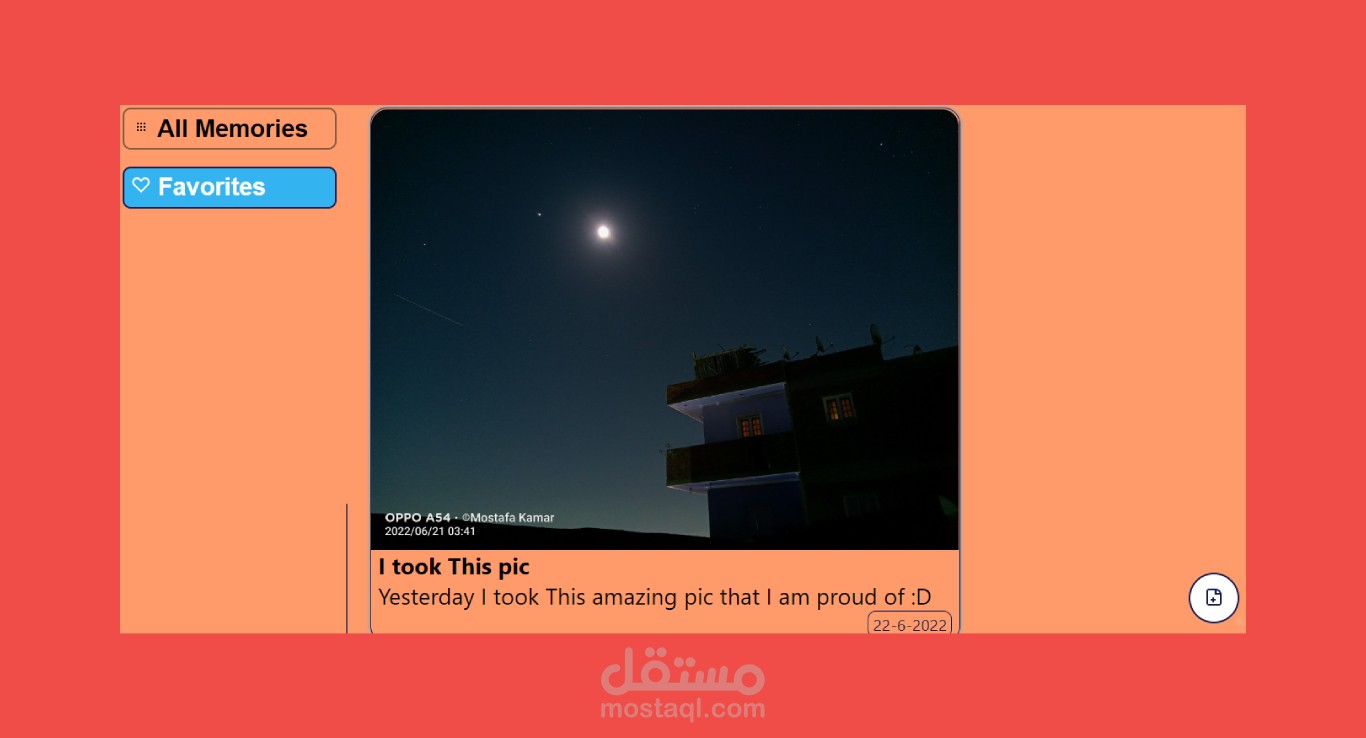Screen dimensions: 1366x738
Task: Open the night sky memory photo
Action: click(x=665, y=329)
